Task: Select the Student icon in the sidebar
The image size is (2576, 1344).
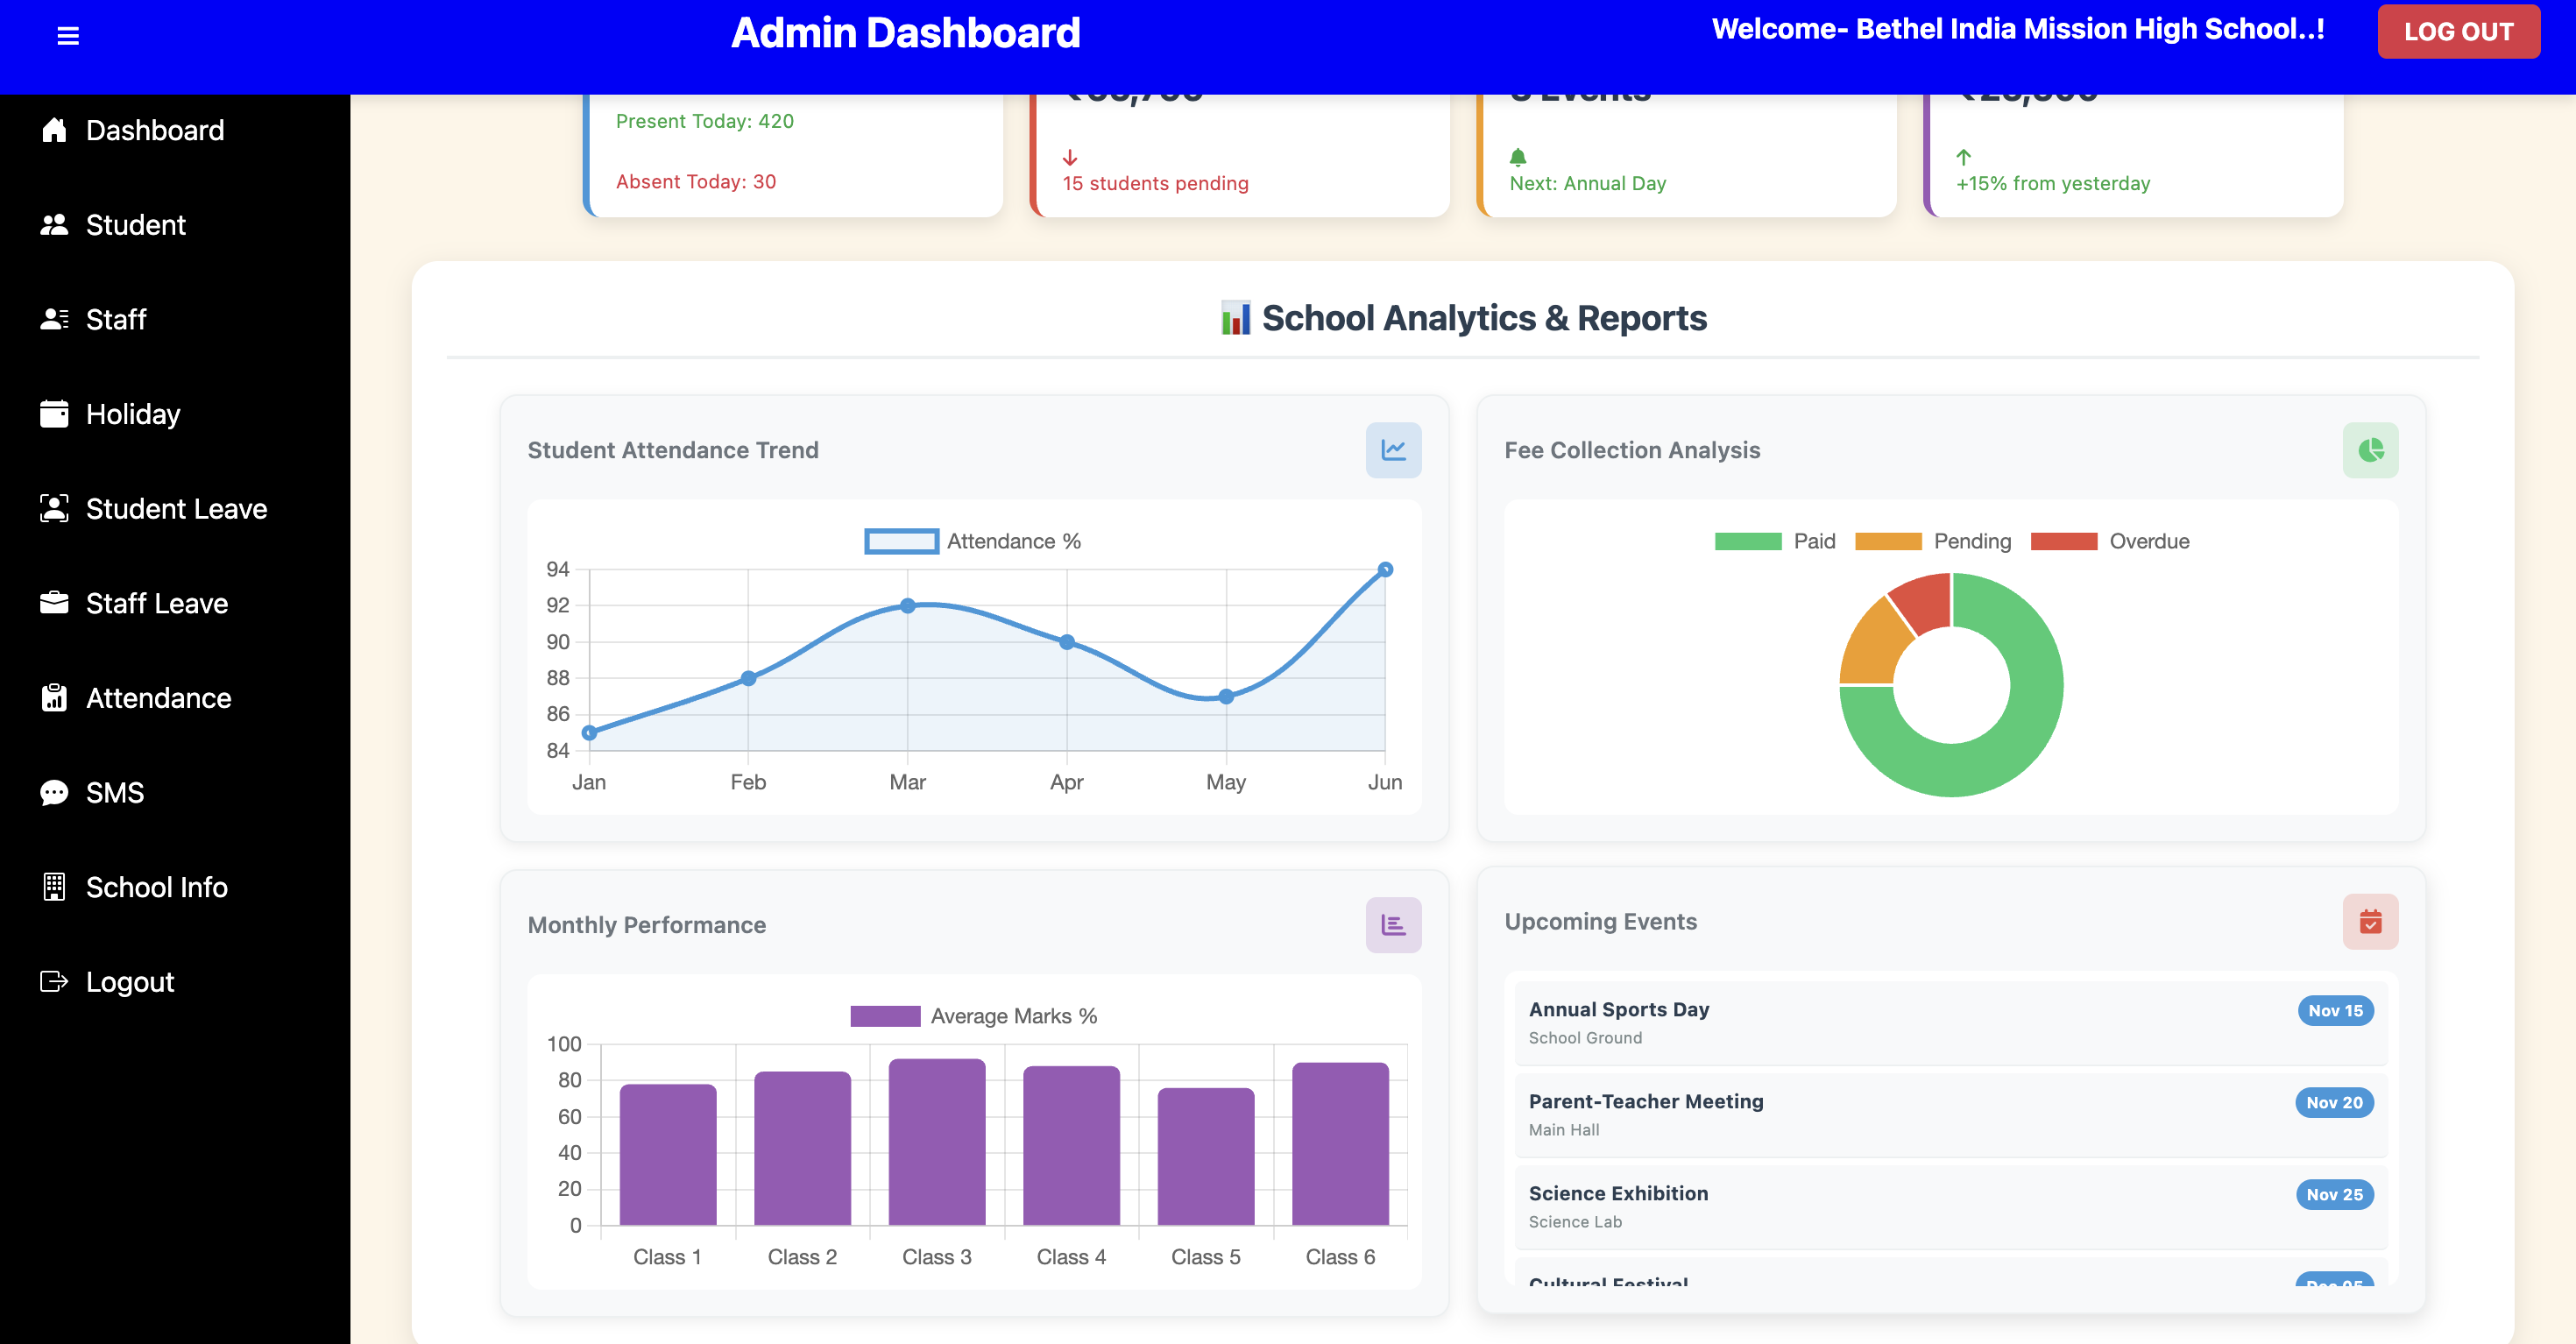Action: tap(53, 224)
